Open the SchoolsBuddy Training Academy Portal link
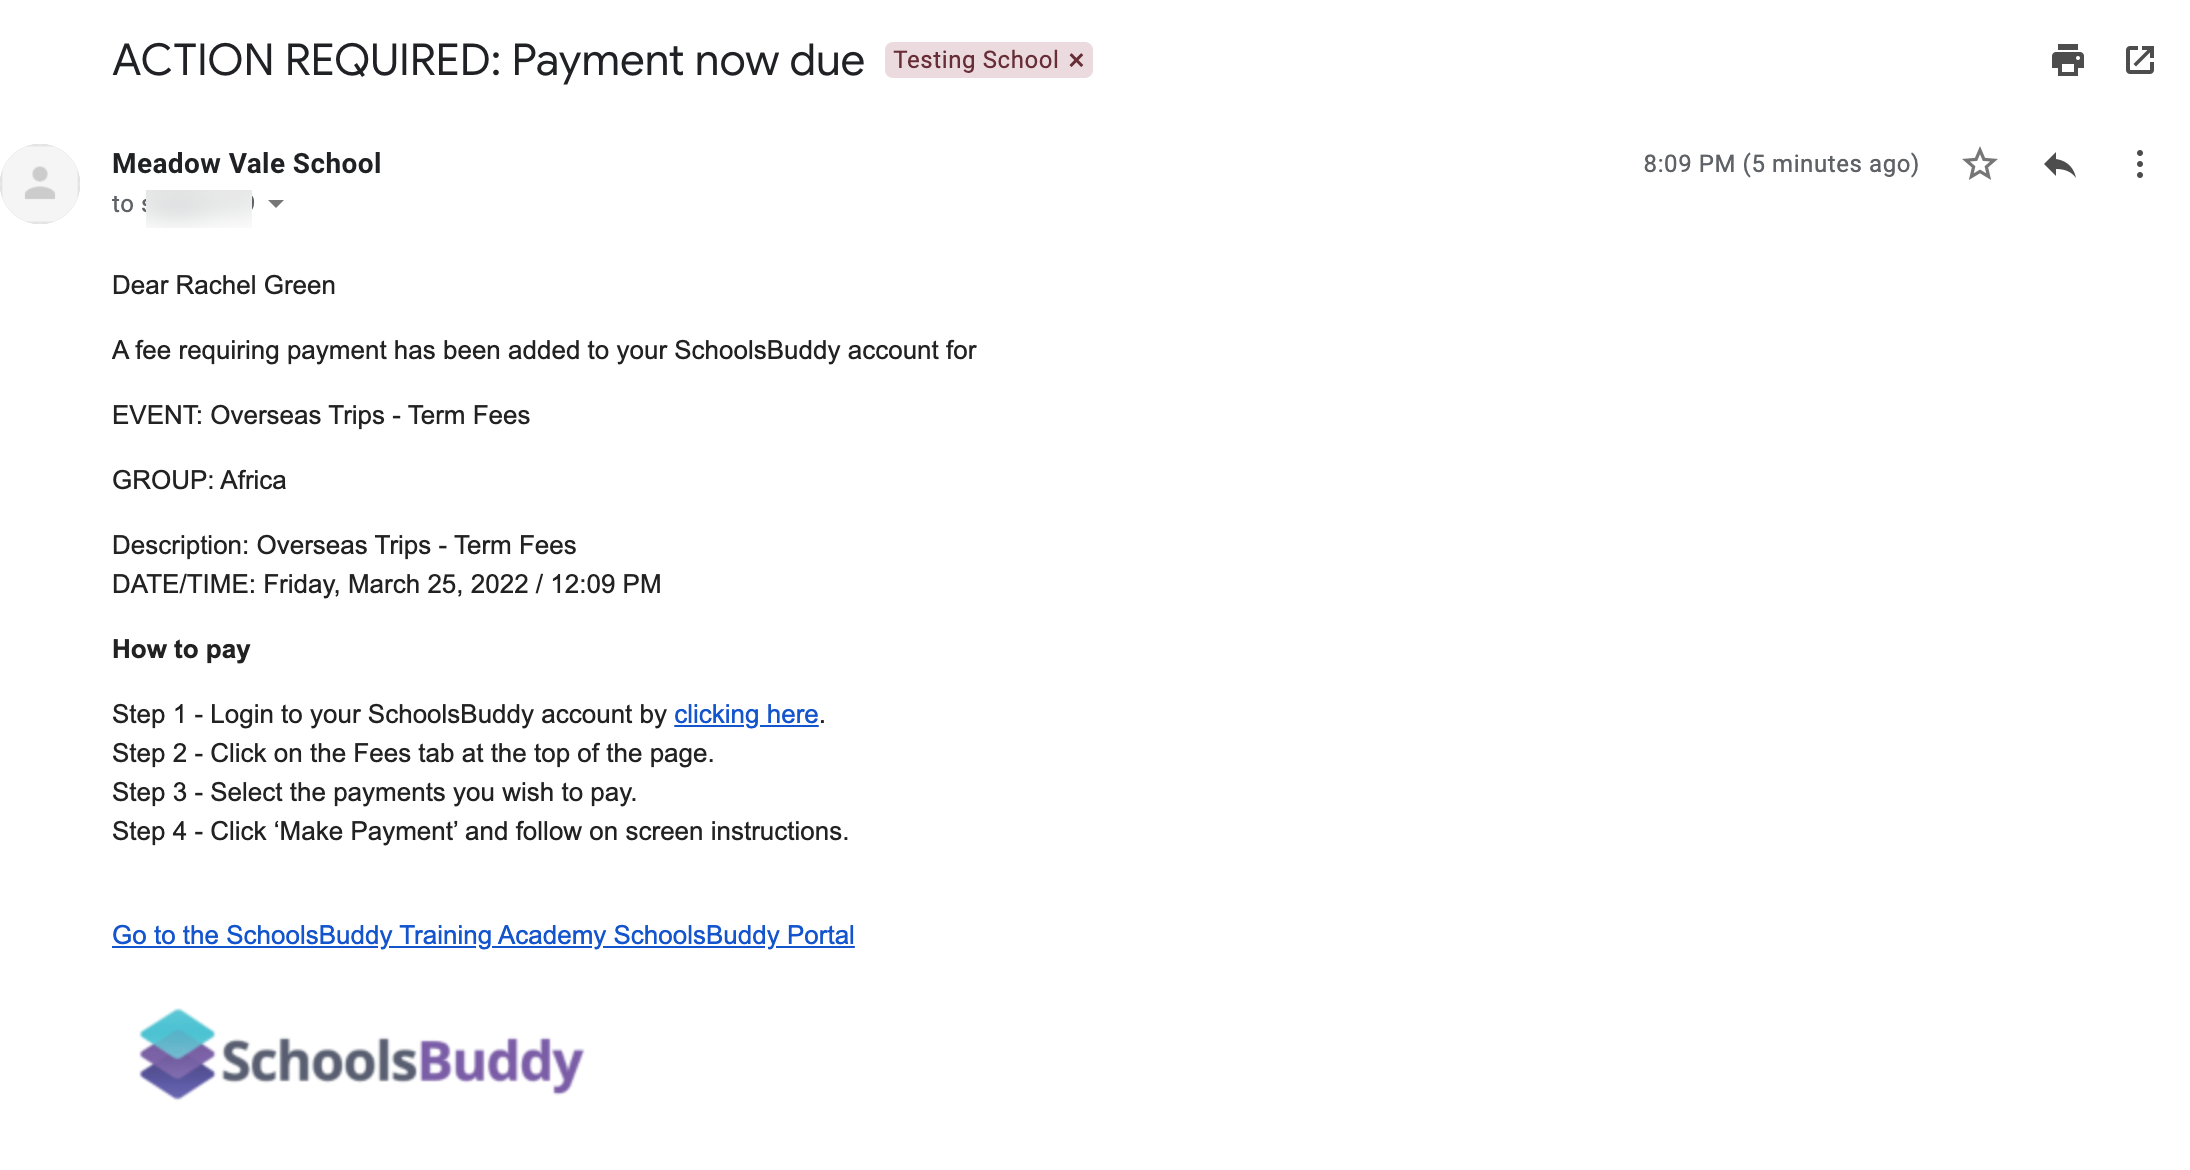The height and width of the screenshot is (1170, 2190). click(483, 935)
